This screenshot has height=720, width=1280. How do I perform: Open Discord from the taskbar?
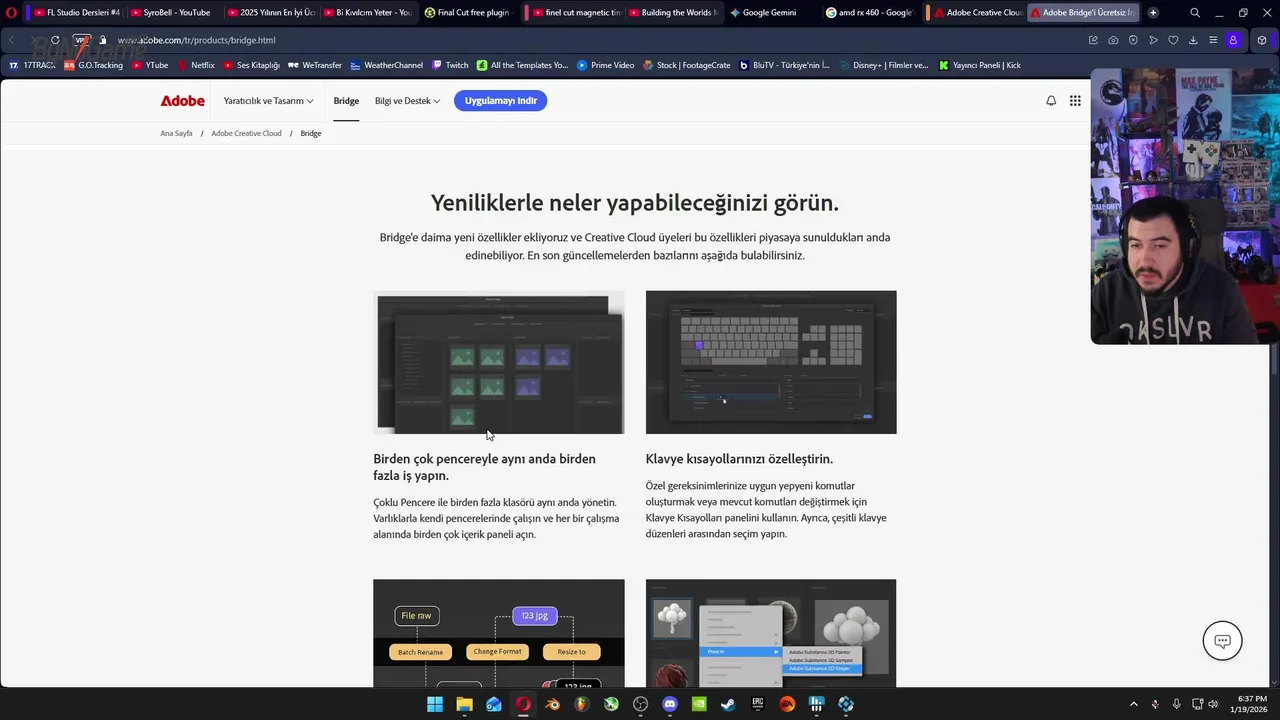pyautogui.click(x=670, y=704)
